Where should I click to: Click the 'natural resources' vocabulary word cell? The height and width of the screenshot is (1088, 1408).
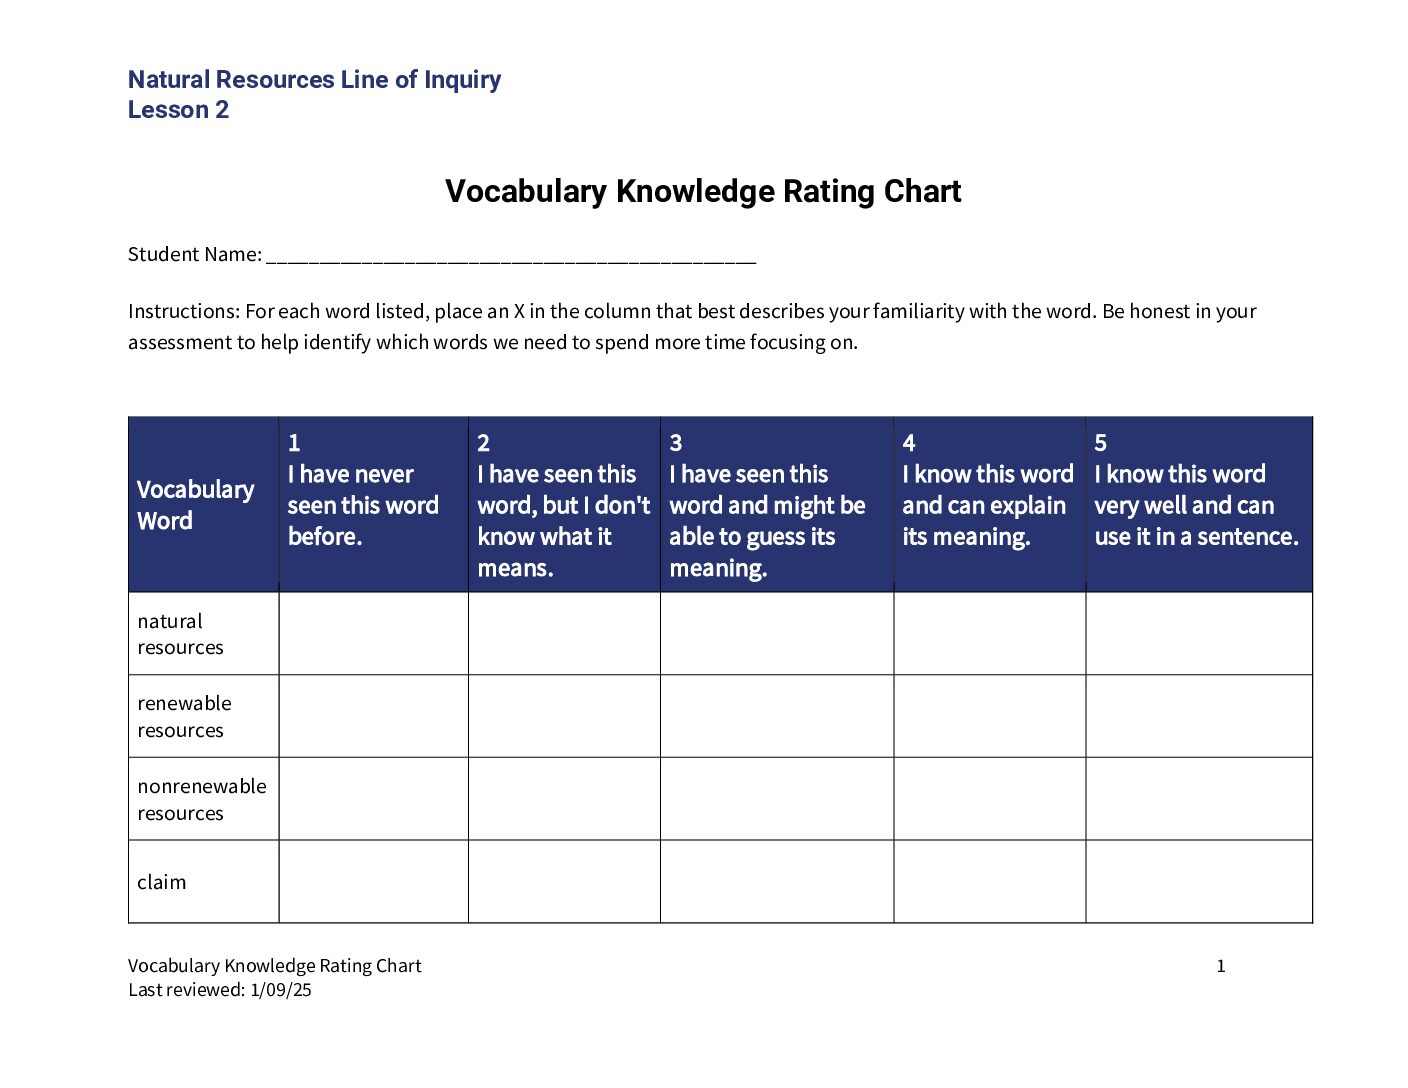pos(204,634)
